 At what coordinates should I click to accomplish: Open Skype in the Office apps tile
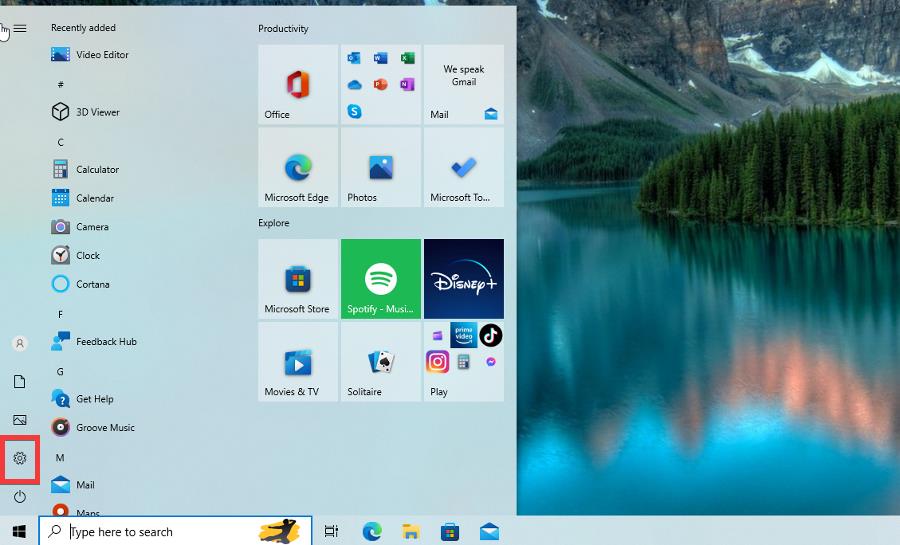[x=354, y=111]
